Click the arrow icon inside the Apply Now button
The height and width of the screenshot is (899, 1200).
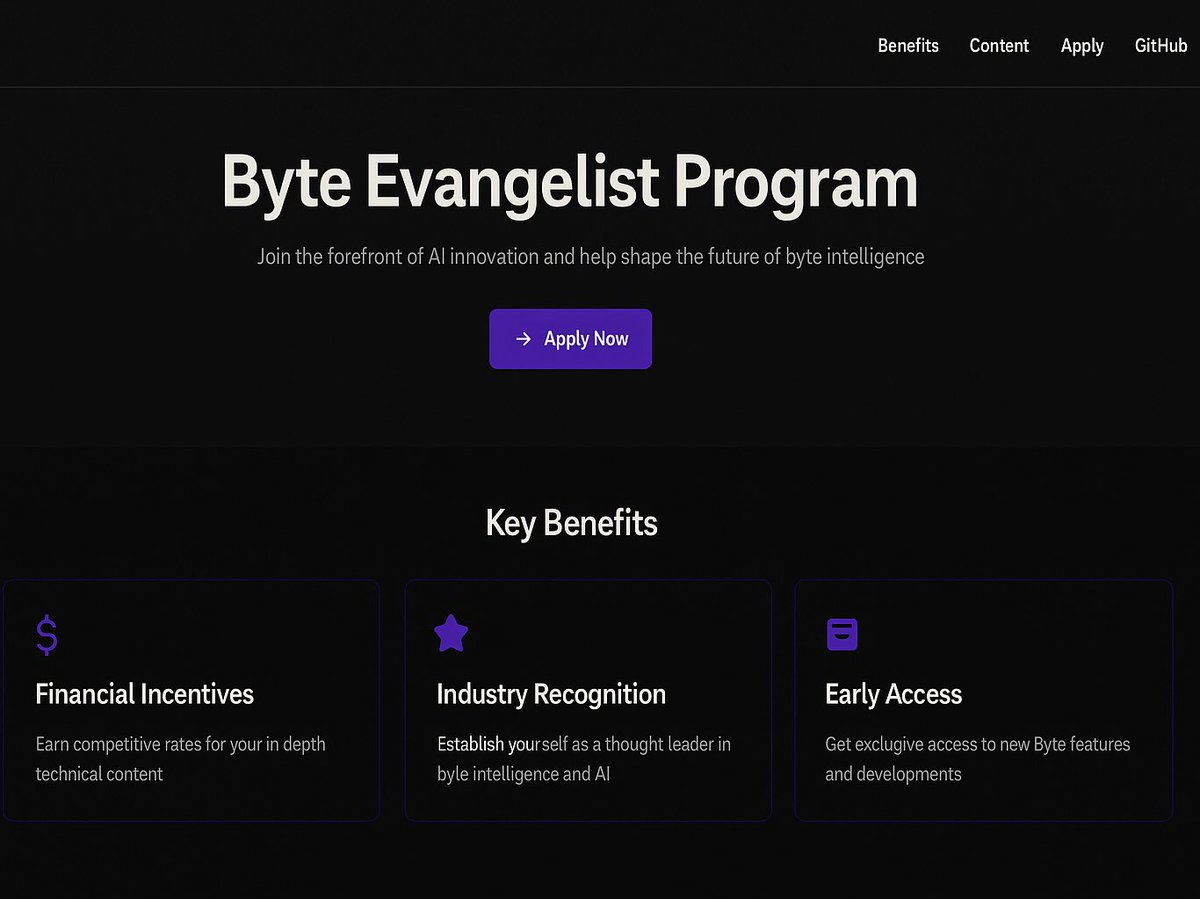tap(523, 338)
